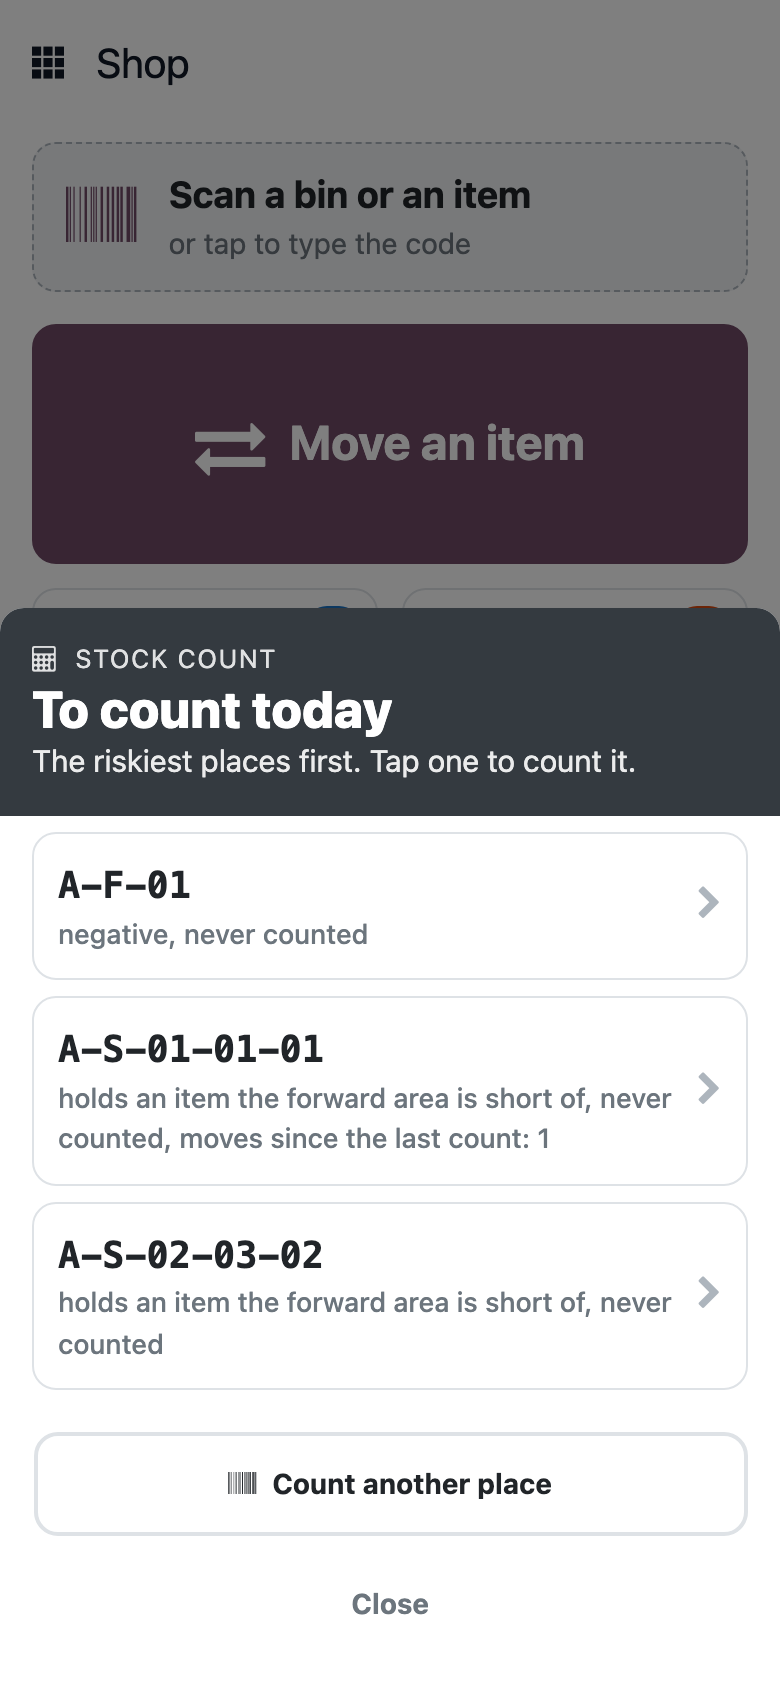Select the A-F-01 location title
Image resolution: width=780 pixels, height=1688 pixels.
tap(125, 885)
